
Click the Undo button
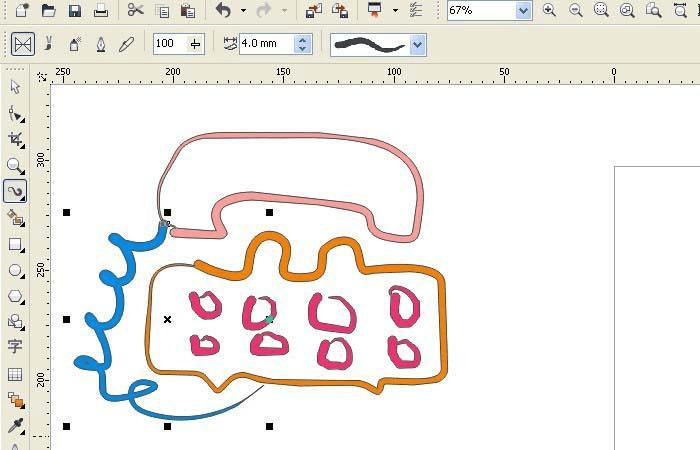[x=223, y=10]
